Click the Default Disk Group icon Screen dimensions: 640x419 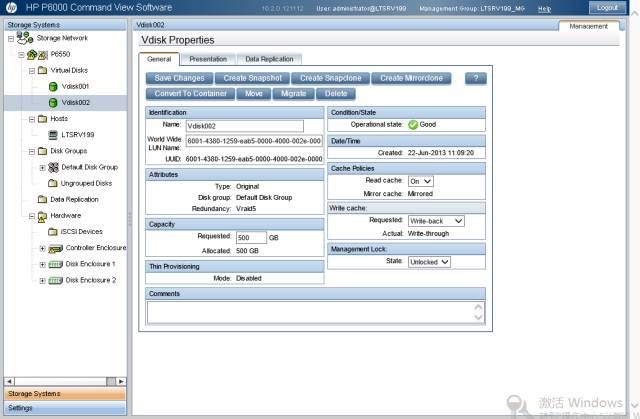coord(53,167)
